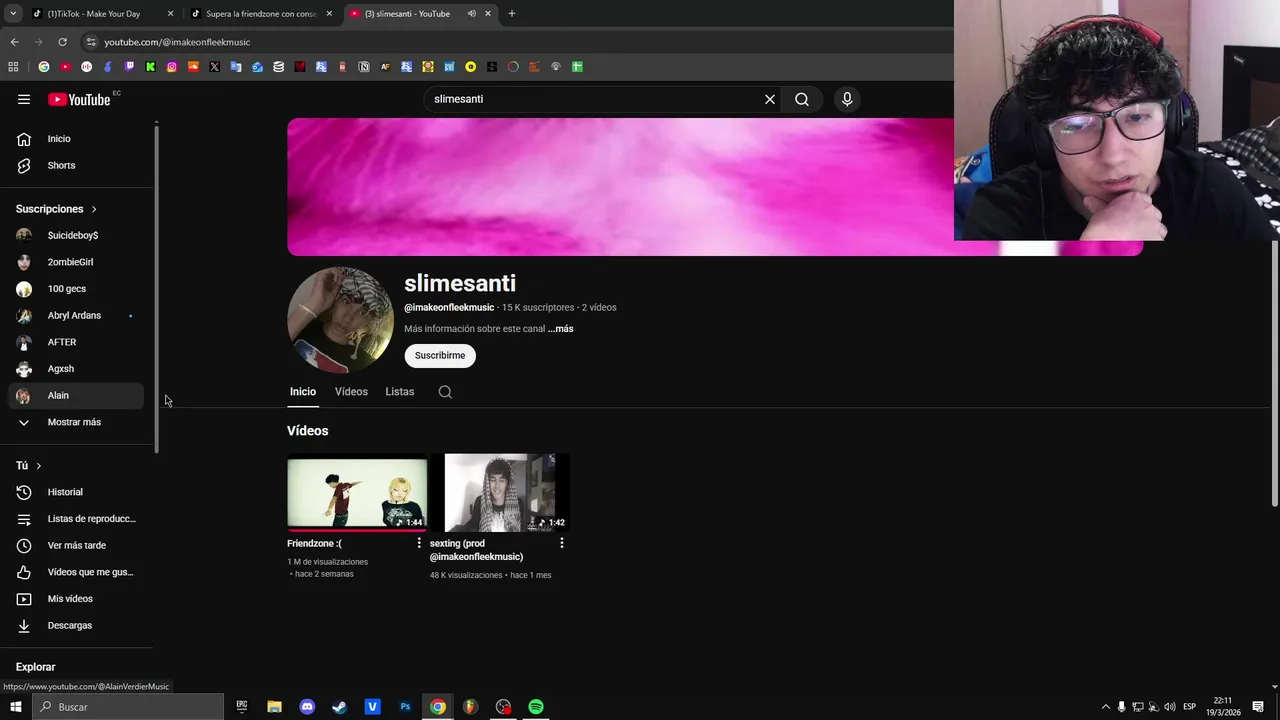Open the tab search dropdown arrow
This screenshot has width=1280, height=720.
(x=13, y=14)
